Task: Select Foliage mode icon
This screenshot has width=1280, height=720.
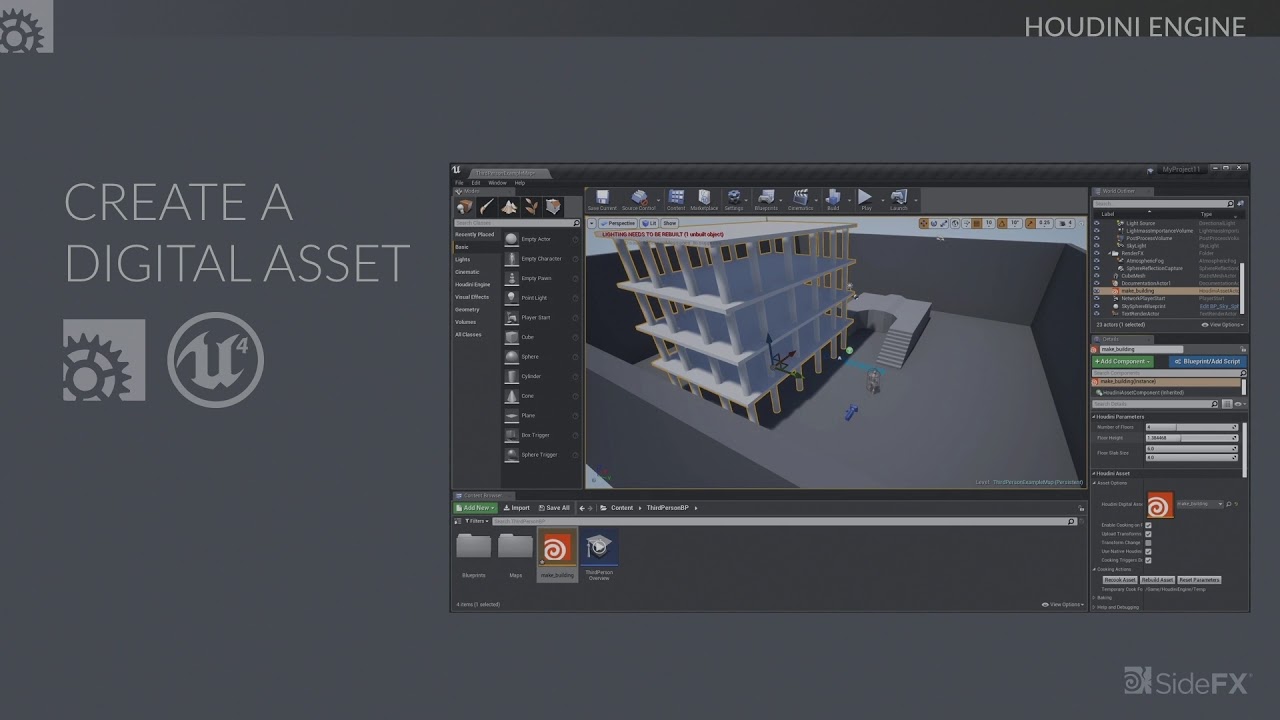Action: click(x=531, y=207)
